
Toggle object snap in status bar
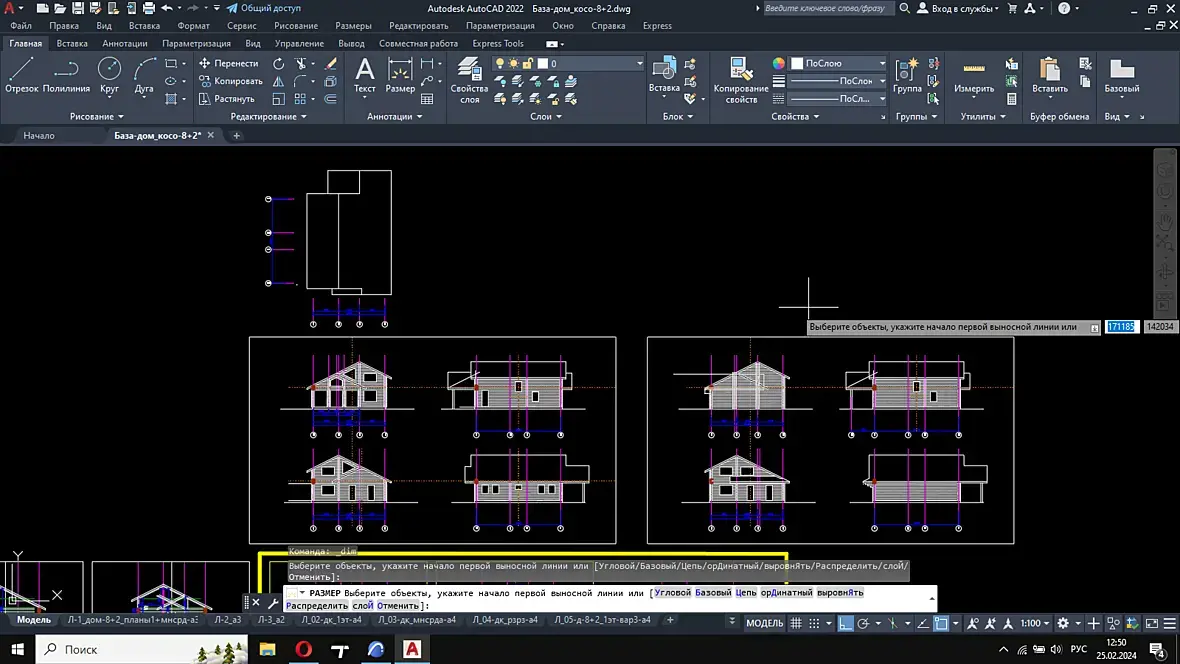[940, 623]
